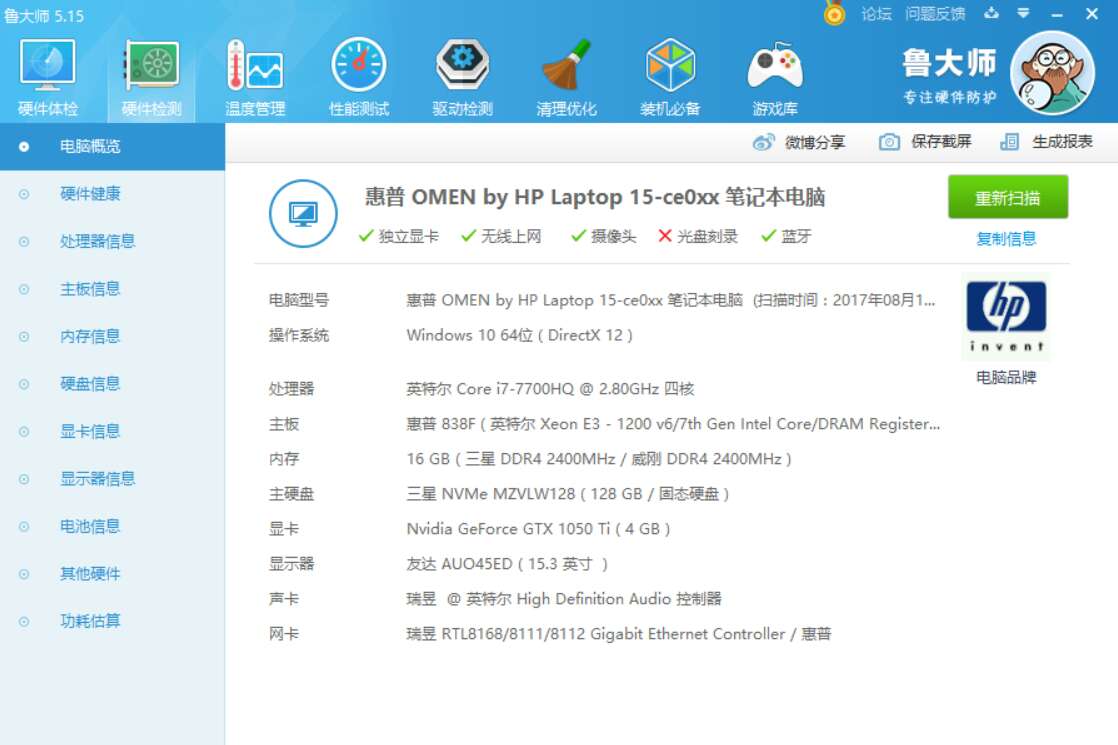Minimize the 鲁大师 window
Viewport: 1118px width, 745px height.
[1057, 14]
